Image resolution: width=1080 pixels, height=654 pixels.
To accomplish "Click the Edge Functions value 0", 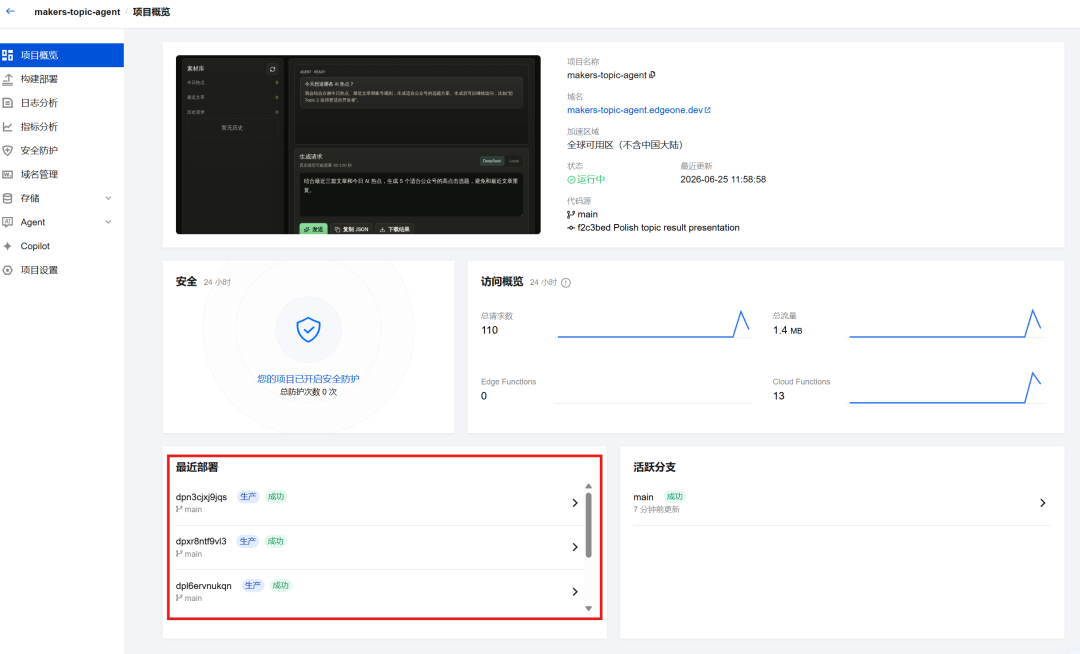I will coord(484,396).
